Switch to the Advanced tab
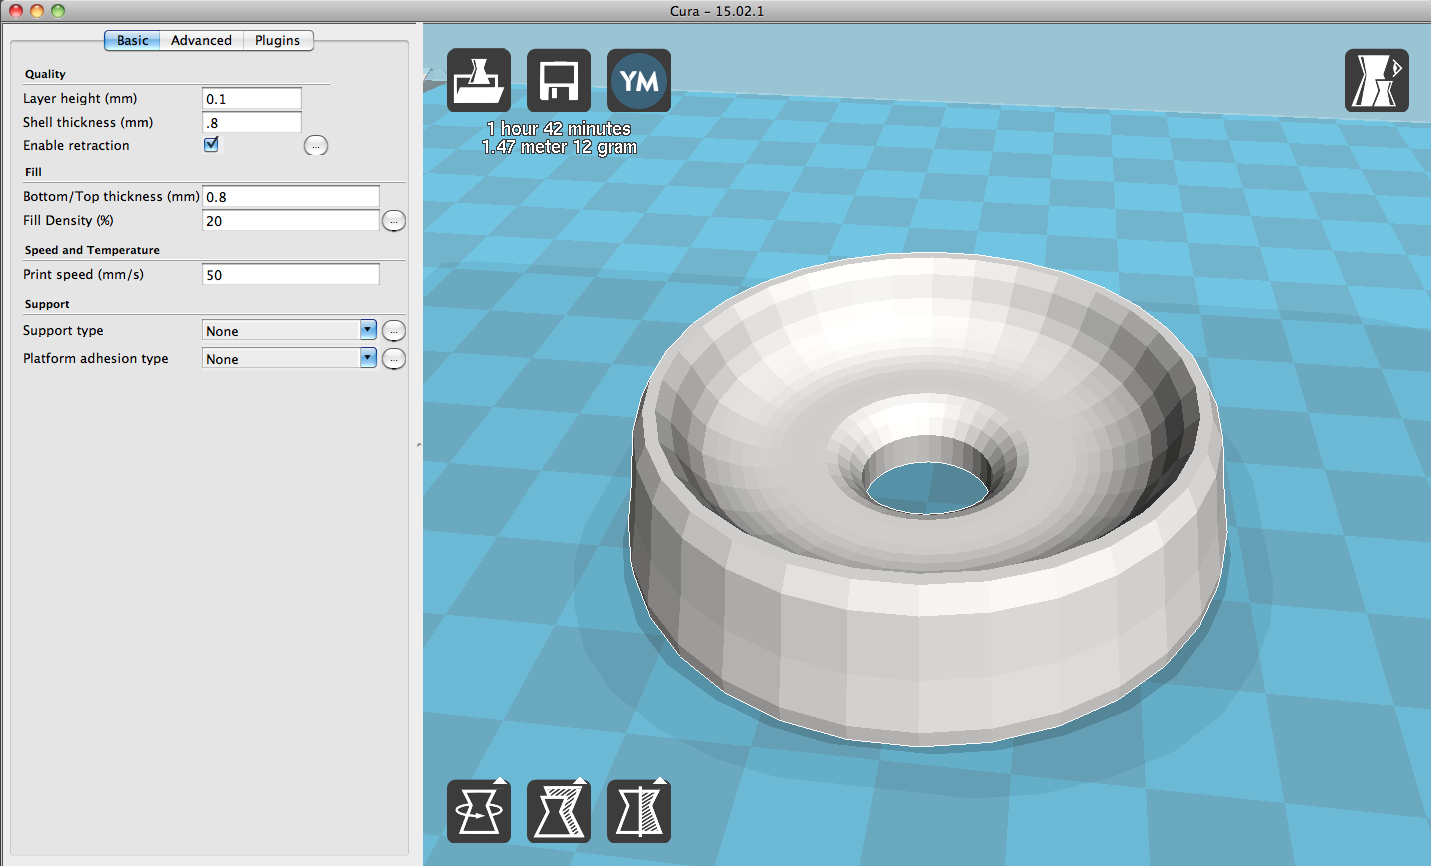The width and height of the screenshot is (1431, 866). pyautogui.click(x=201, y=40)
